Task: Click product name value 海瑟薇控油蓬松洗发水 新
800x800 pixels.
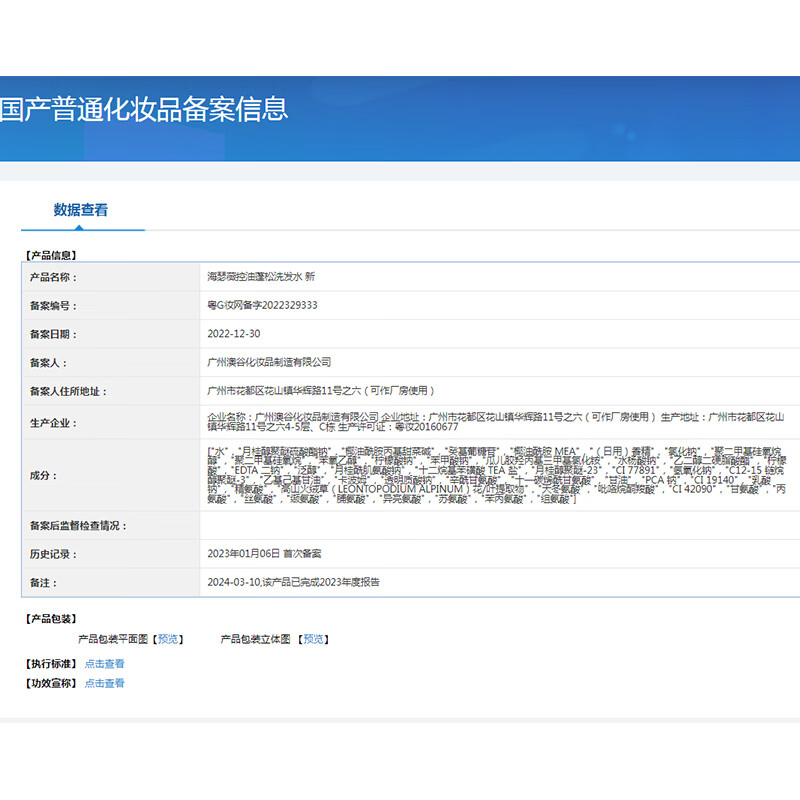Action: [261, 277]
